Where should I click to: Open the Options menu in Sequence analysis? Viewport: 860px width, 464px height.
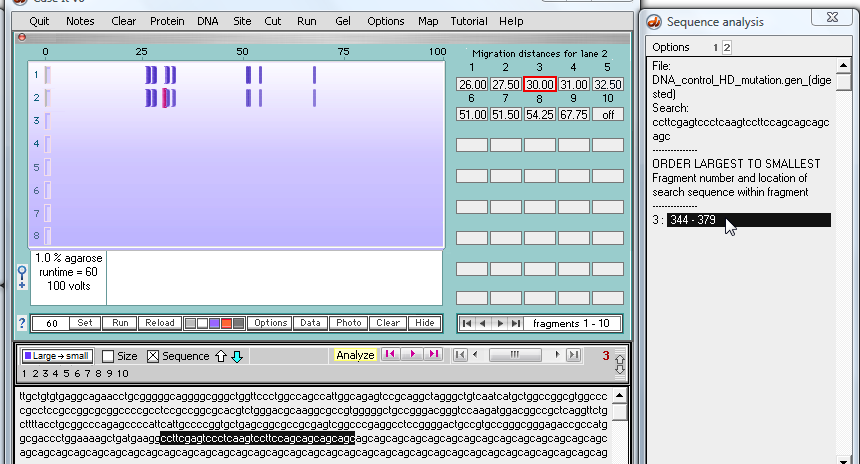pyautogui.click(x=670, y=47)
